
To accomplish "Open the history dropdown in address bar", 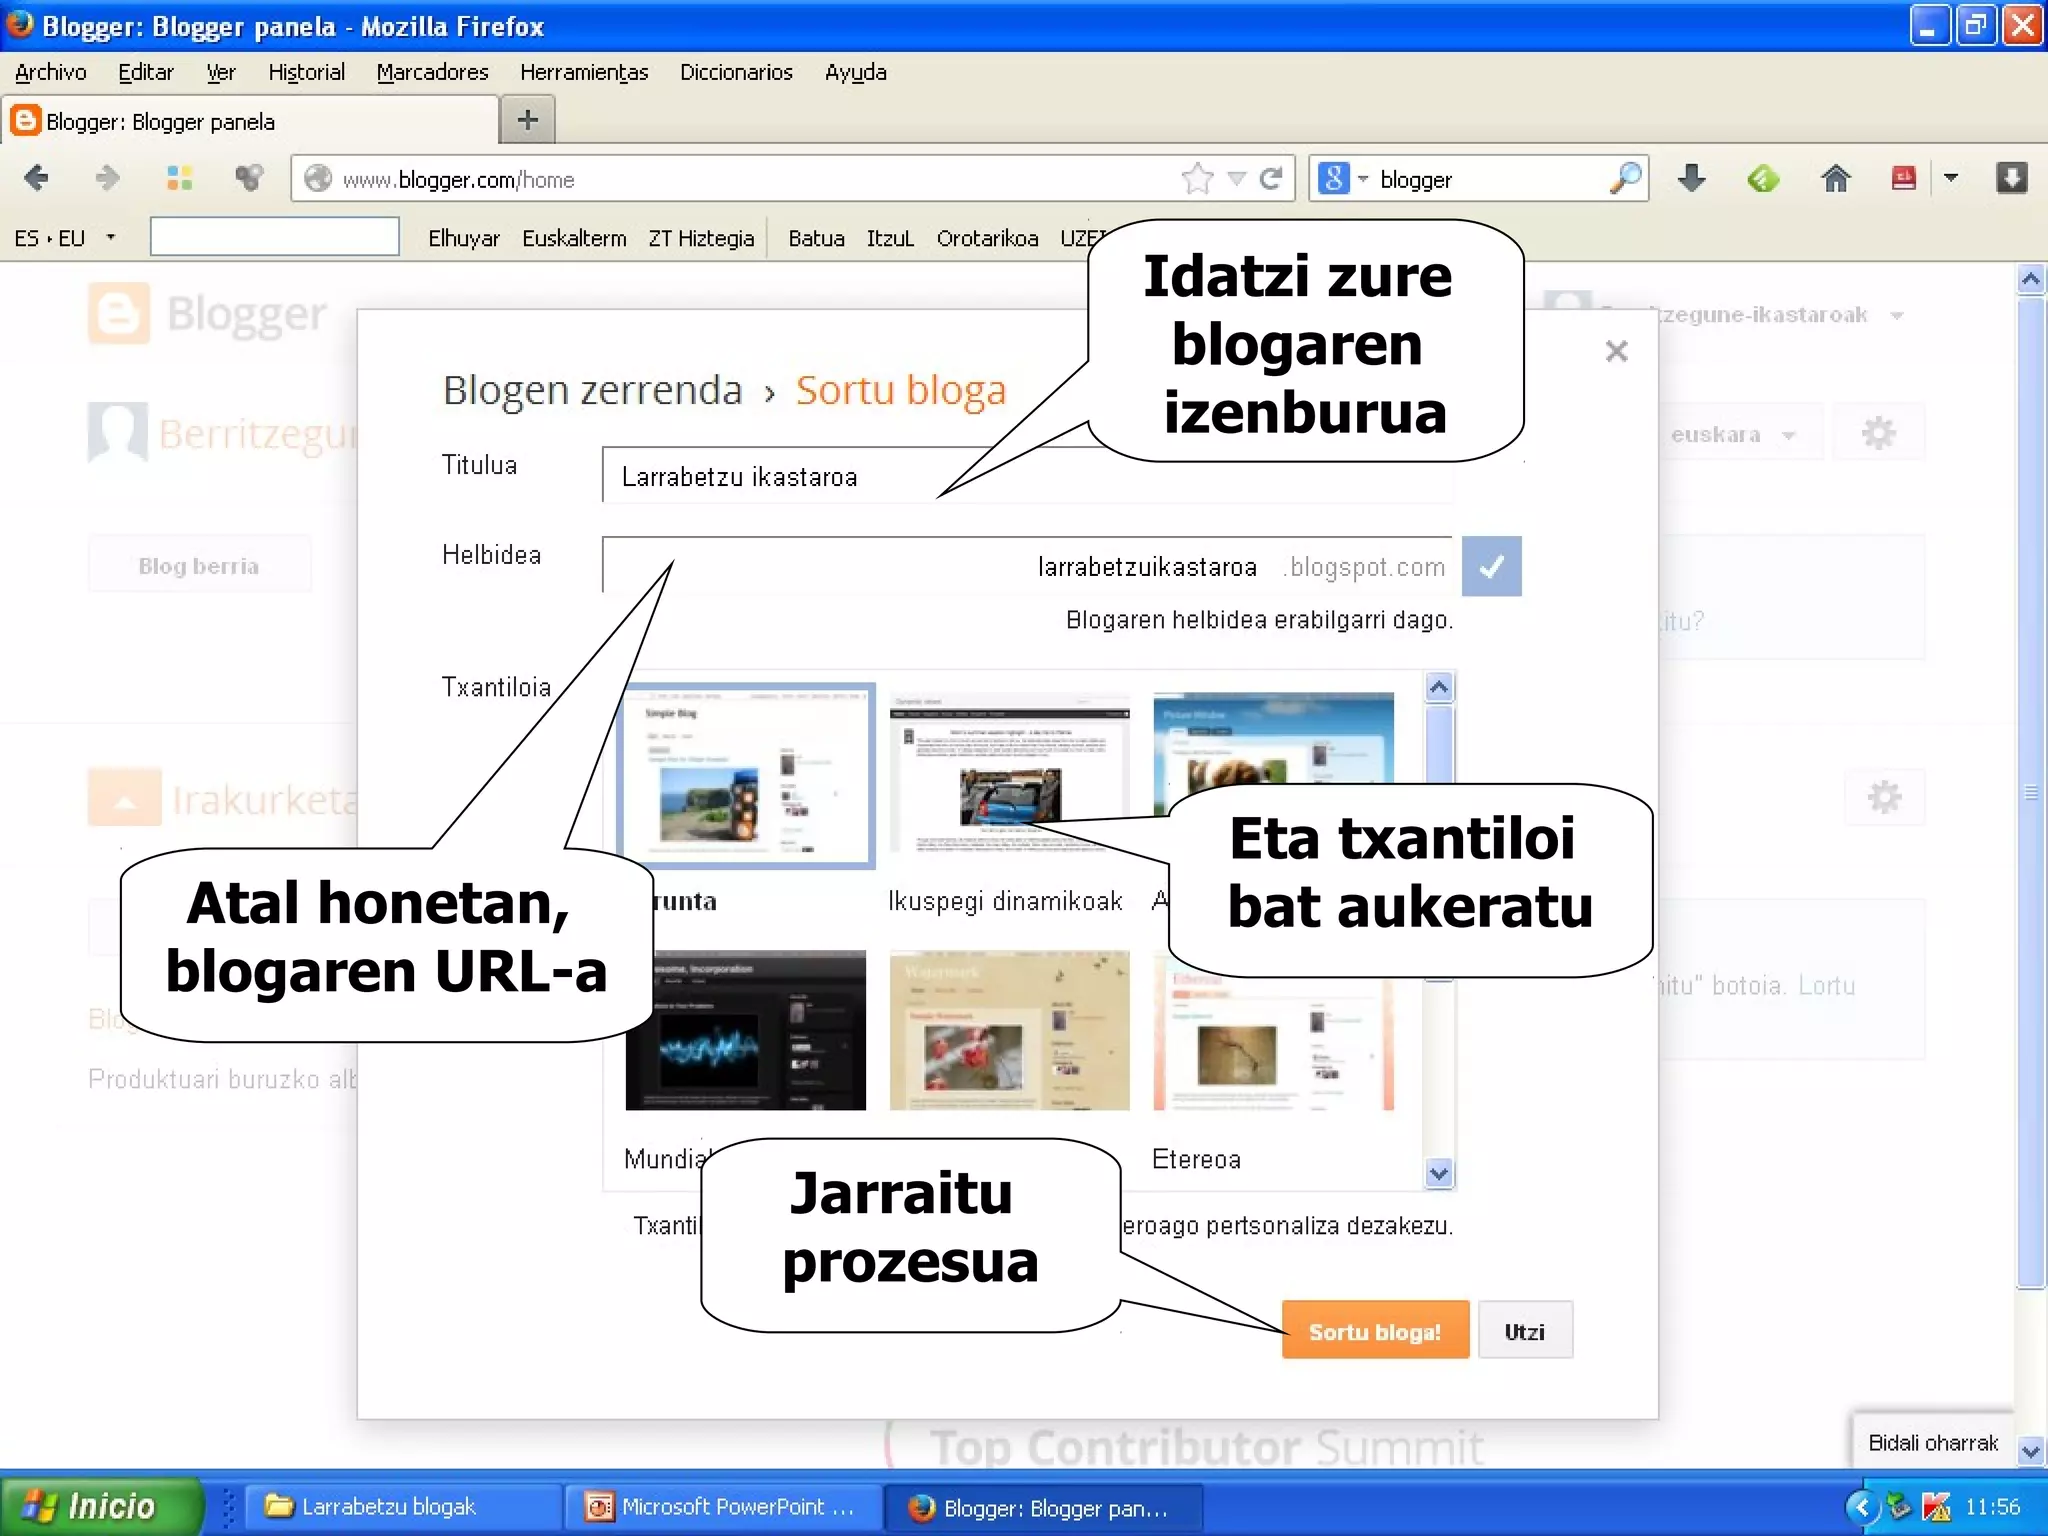I will [1236, 179].
